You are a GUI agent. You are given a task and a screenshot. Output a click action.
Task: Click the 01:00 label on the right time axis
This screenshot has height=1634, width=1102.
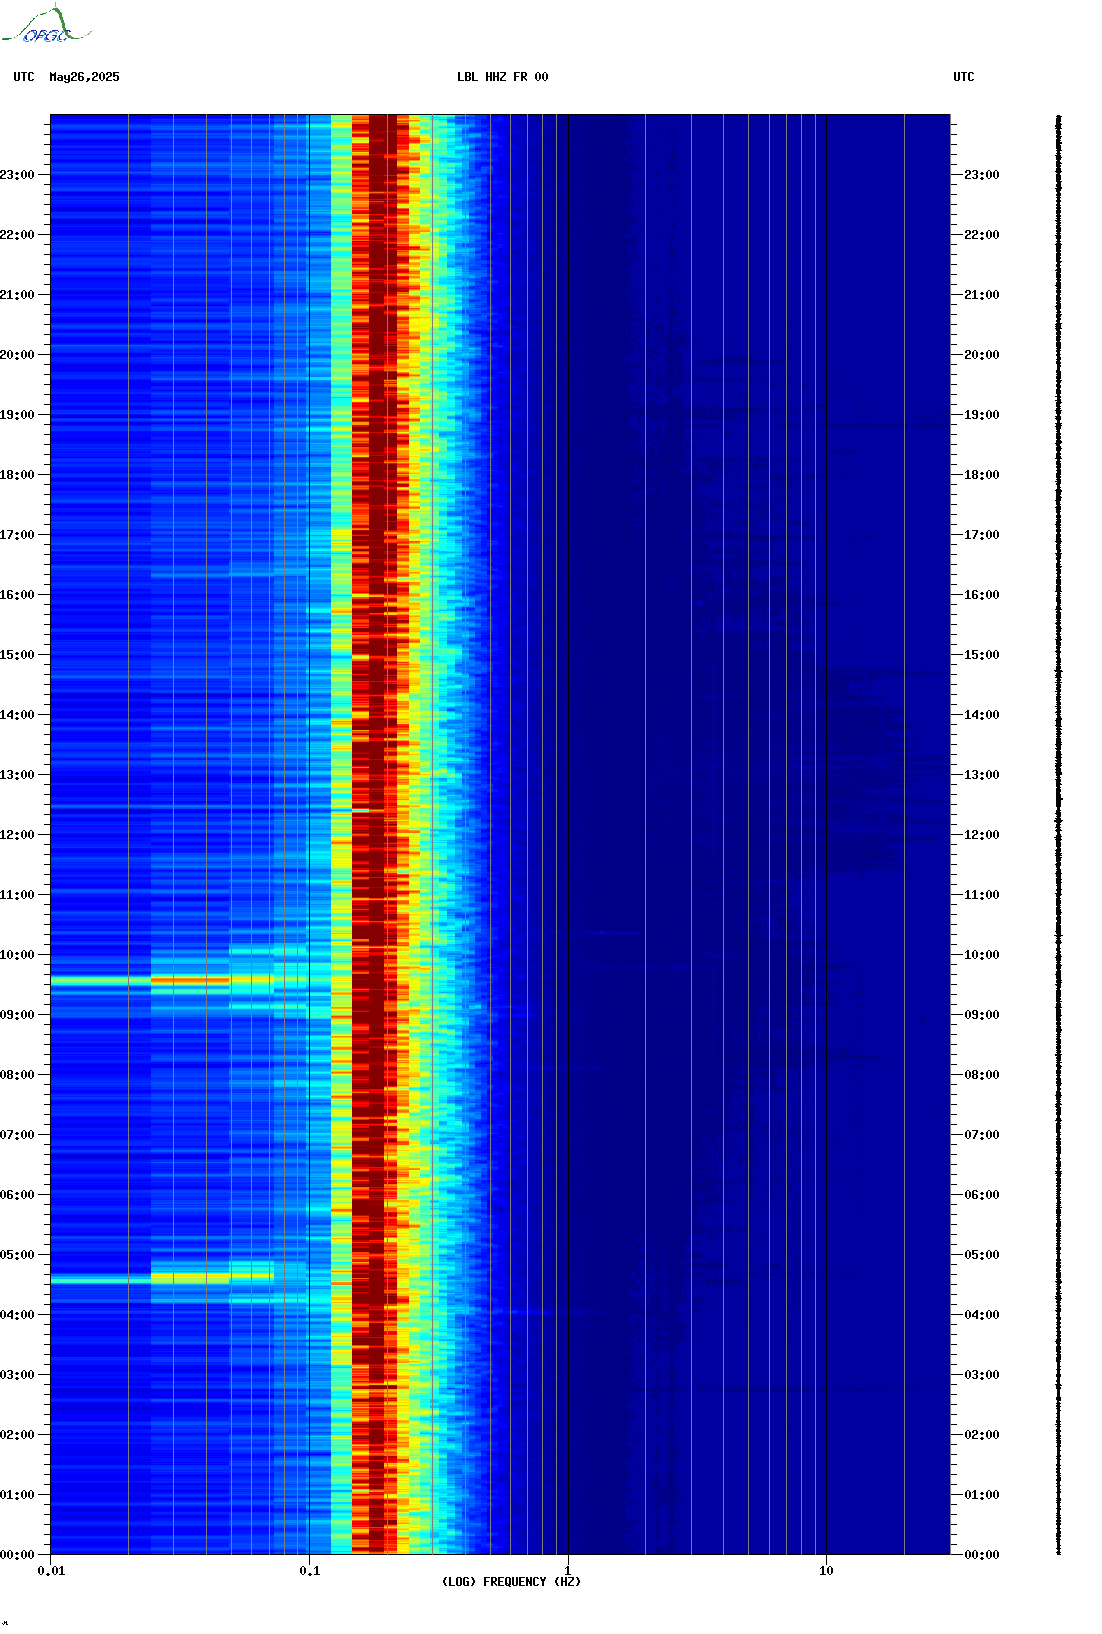pyautogui.click(x=982, y=1495)
